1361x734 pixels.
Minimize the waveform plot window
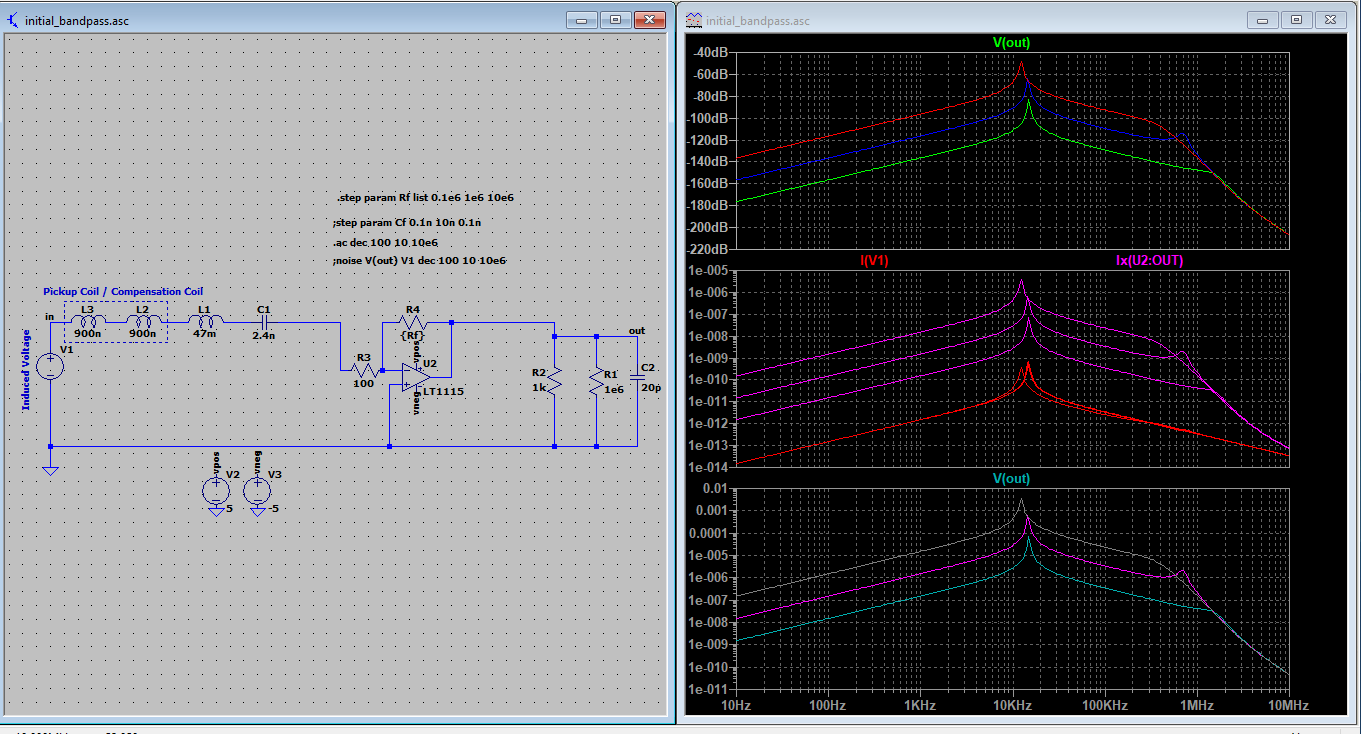(1263, 19)
